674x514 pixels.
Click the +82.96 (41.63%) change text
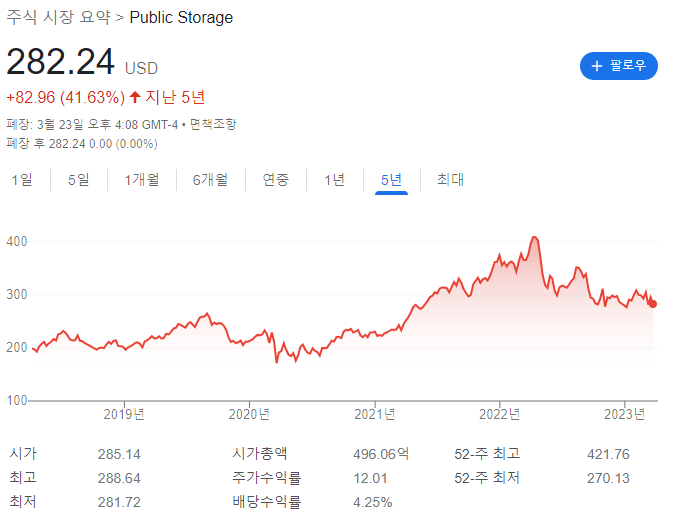point(65,97)
